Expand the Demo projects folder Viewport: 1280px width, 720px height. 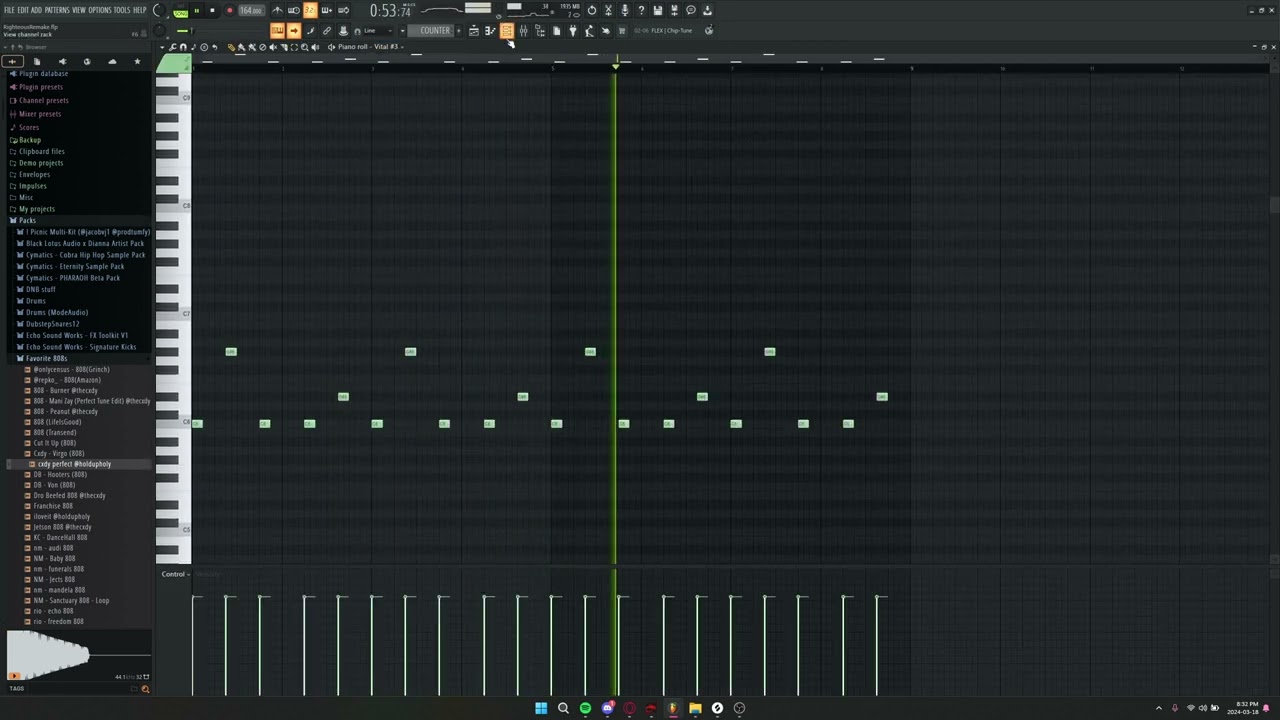41,163
